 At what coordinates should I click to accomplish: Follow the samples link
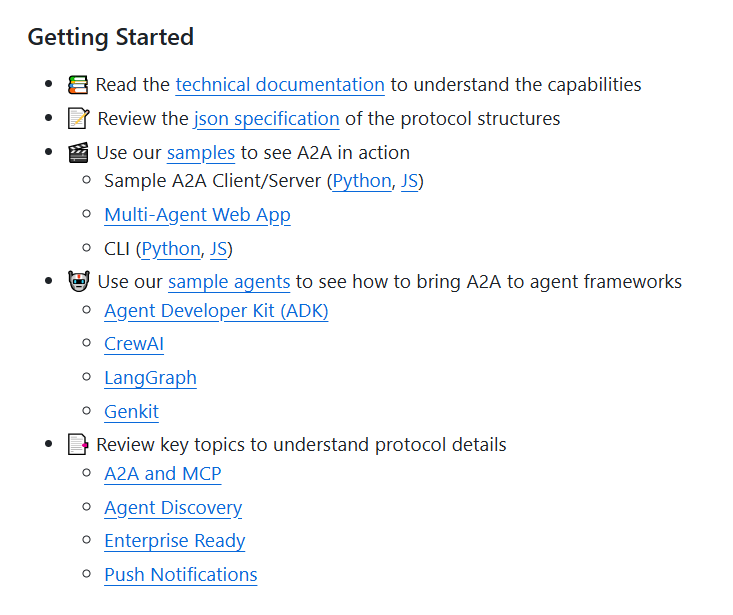[x=201, y=153]
